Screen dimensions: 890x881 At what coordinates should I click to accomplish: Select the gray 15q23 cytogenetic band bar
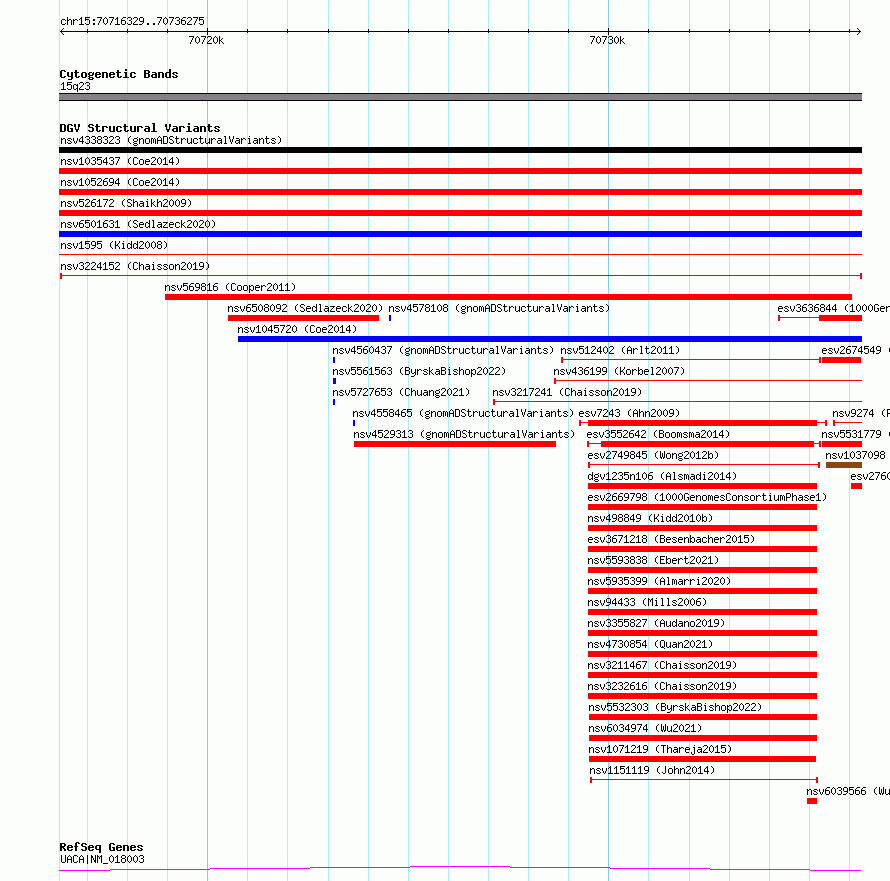460,97
